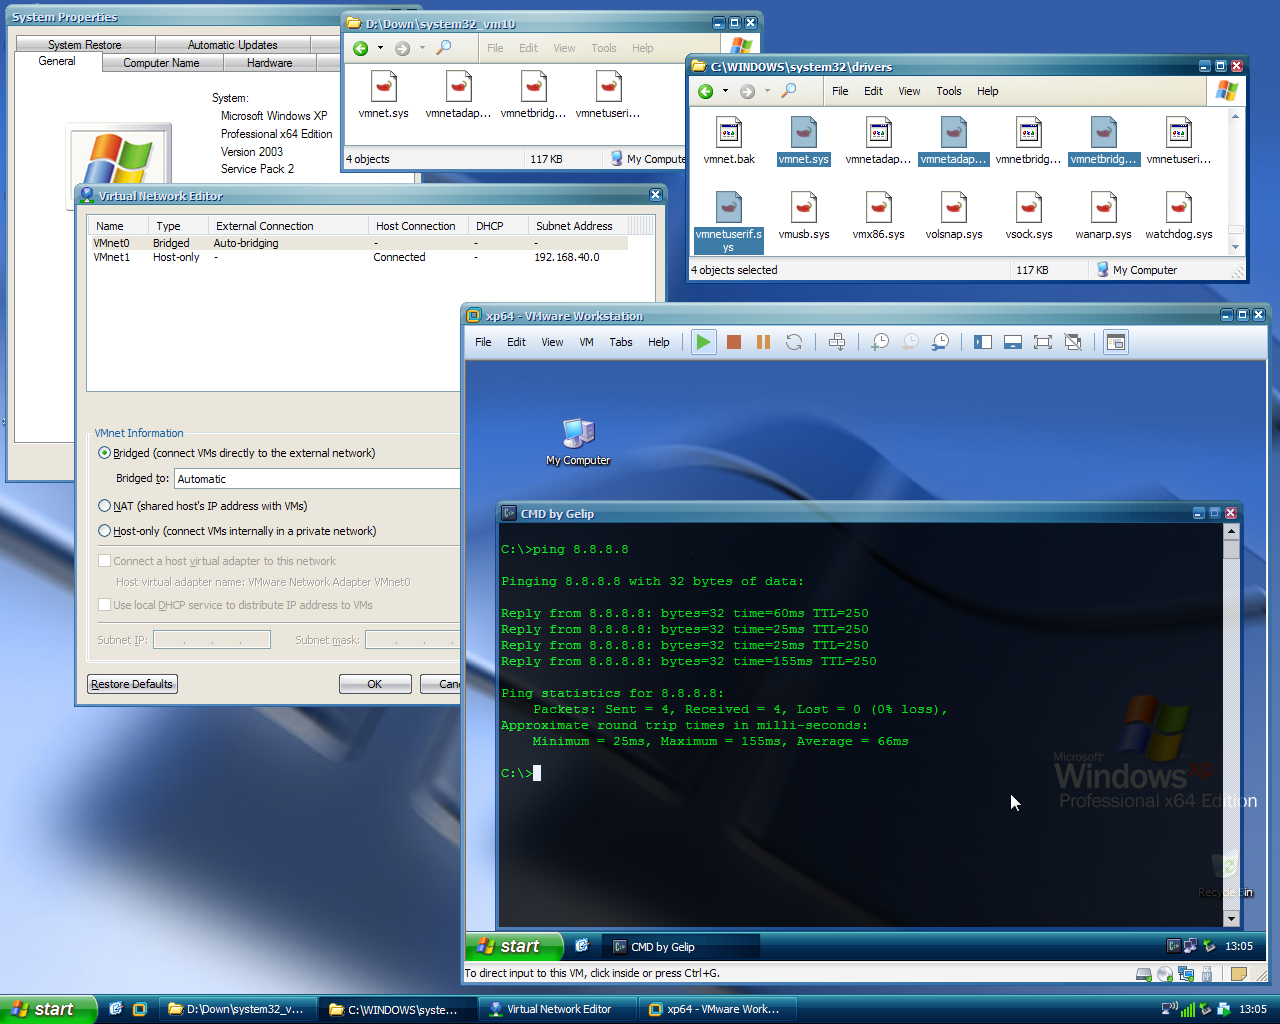This screenshot has width=1280, height=1024.
Task: Click the Search icon in drivers window toolbar
Action: [x=789, y=91]
